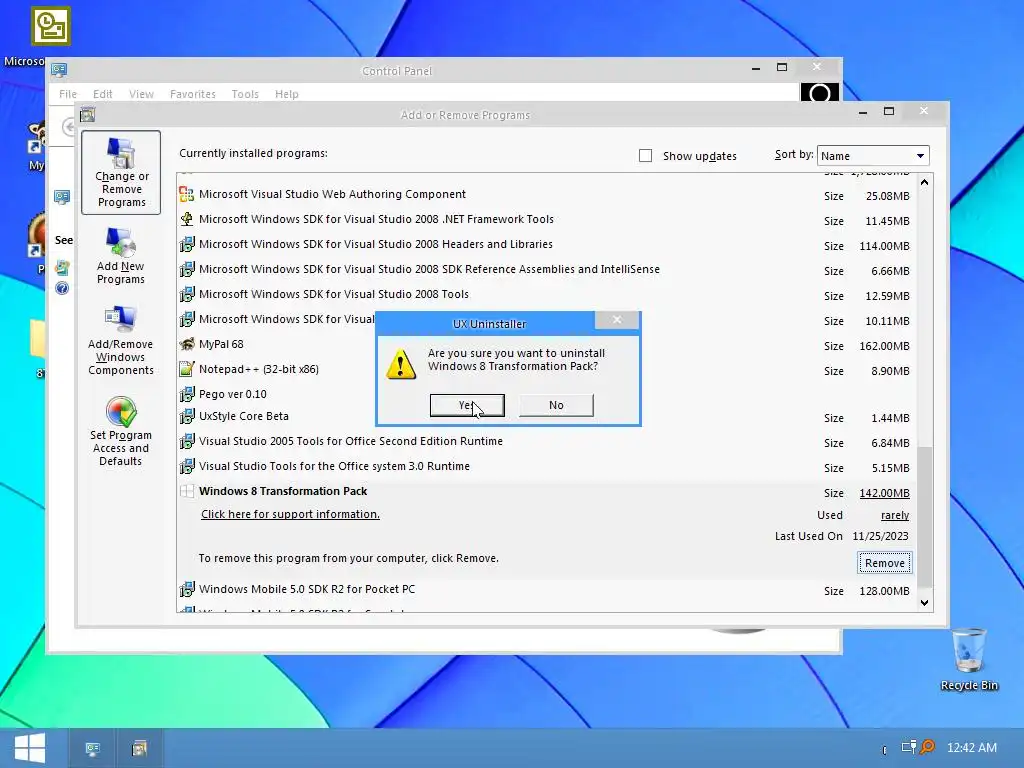Click the UxStyle Core Beta icon
This screenshot has height=768, width=1024.
point(187,416)
